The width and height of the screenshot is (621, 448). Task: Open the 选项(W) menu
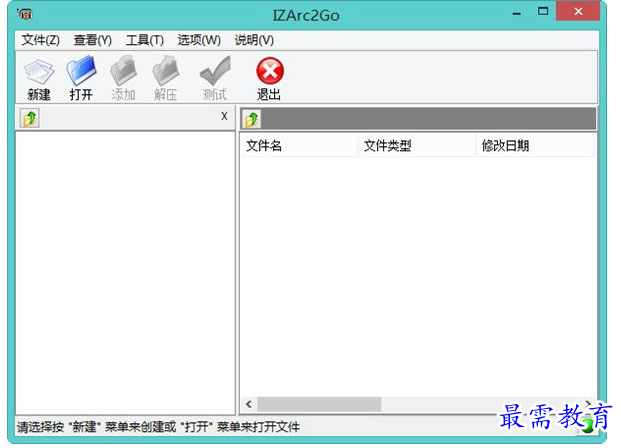click(199, 40)
